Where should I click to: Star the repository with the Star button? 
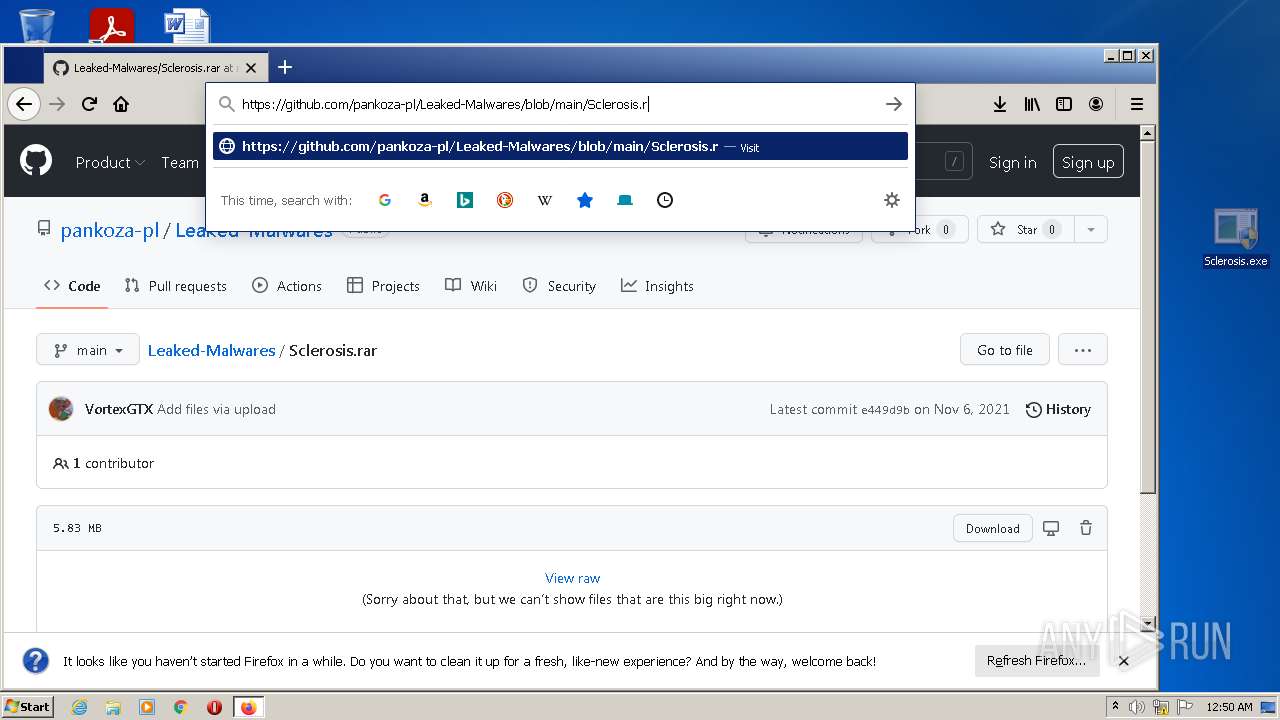[1026, 229]
